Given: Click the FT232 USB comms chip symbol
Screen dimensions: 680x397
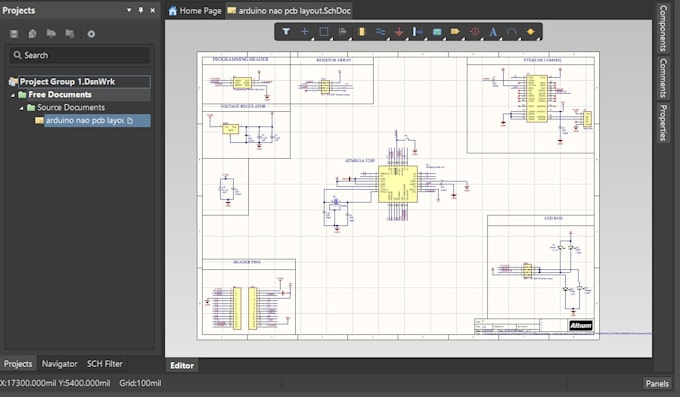Looking at the screenshot, I should 536,99.
